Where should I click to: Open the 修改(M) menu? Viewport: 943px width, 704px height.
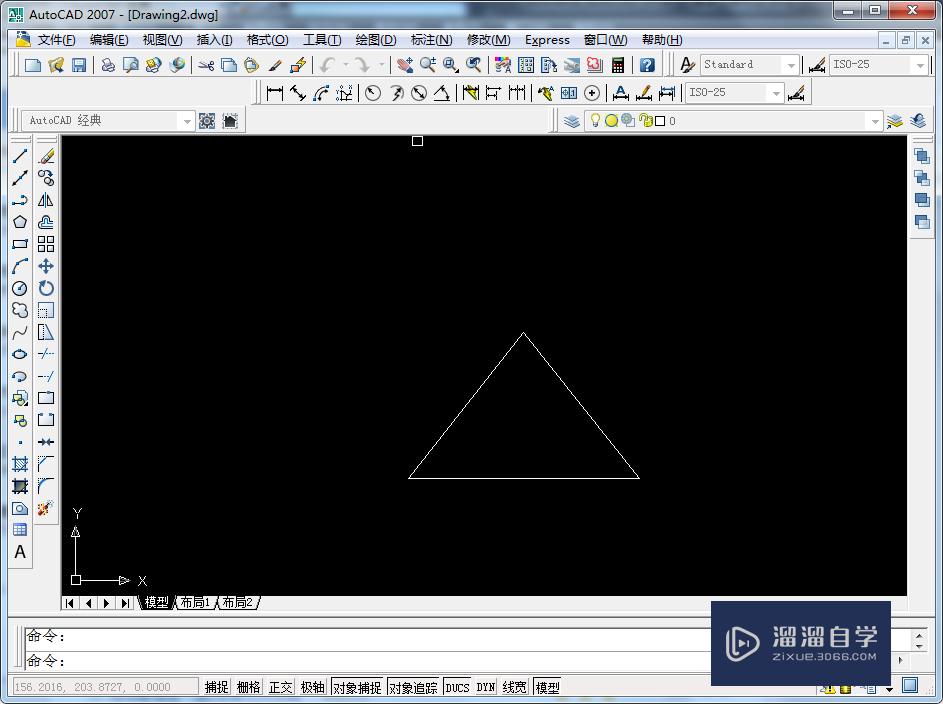tap(489, 40)
